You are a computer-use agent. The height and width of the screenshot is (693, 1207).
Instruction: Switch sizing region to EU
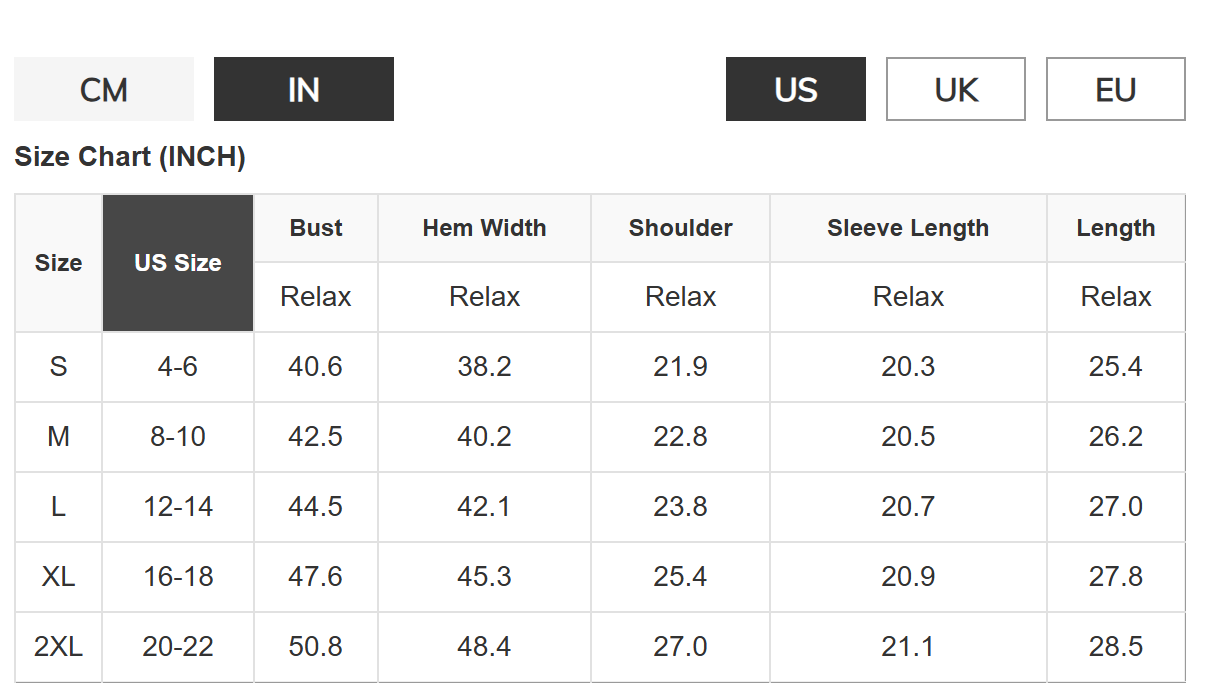coord(1116,89)
